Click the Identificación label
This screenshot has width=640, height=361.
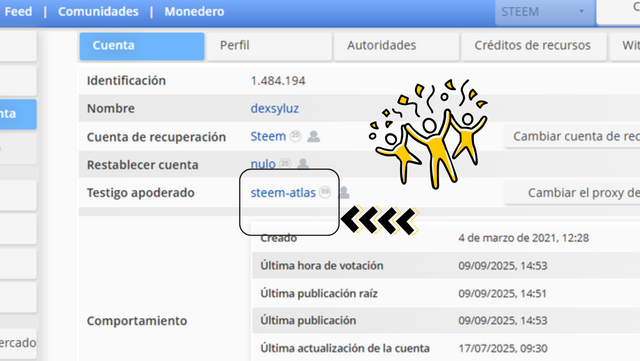(126, 81)
